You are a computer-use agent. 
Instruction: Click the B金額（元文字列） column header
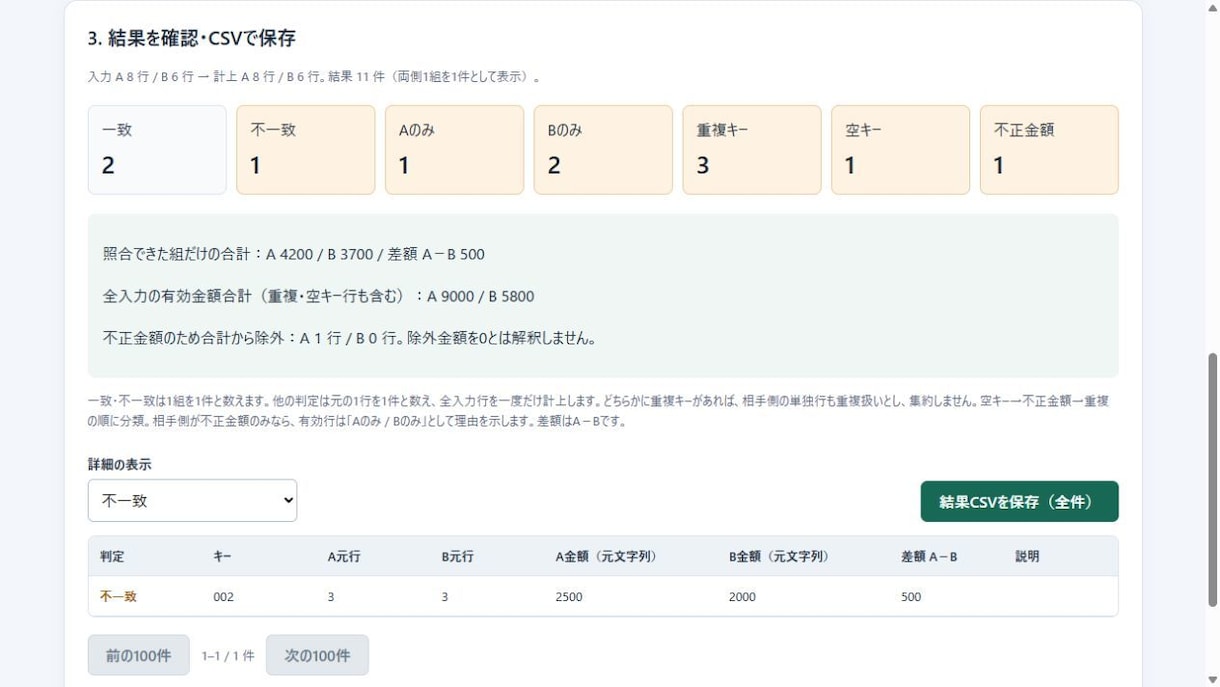tap(779, 556)
